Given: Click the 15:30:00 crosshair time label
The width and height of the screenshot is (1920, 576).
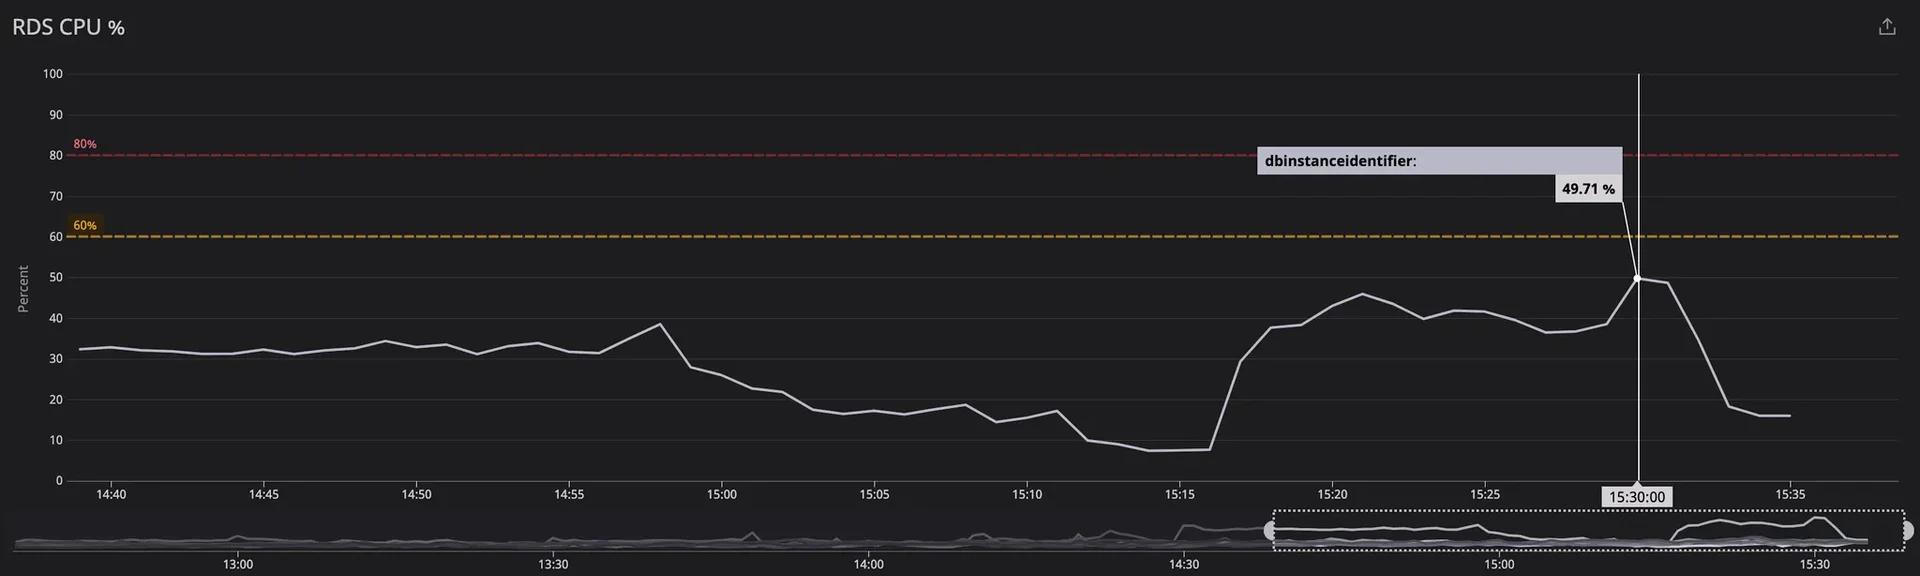Looking at the screenshot, I should coord(1637,497).
